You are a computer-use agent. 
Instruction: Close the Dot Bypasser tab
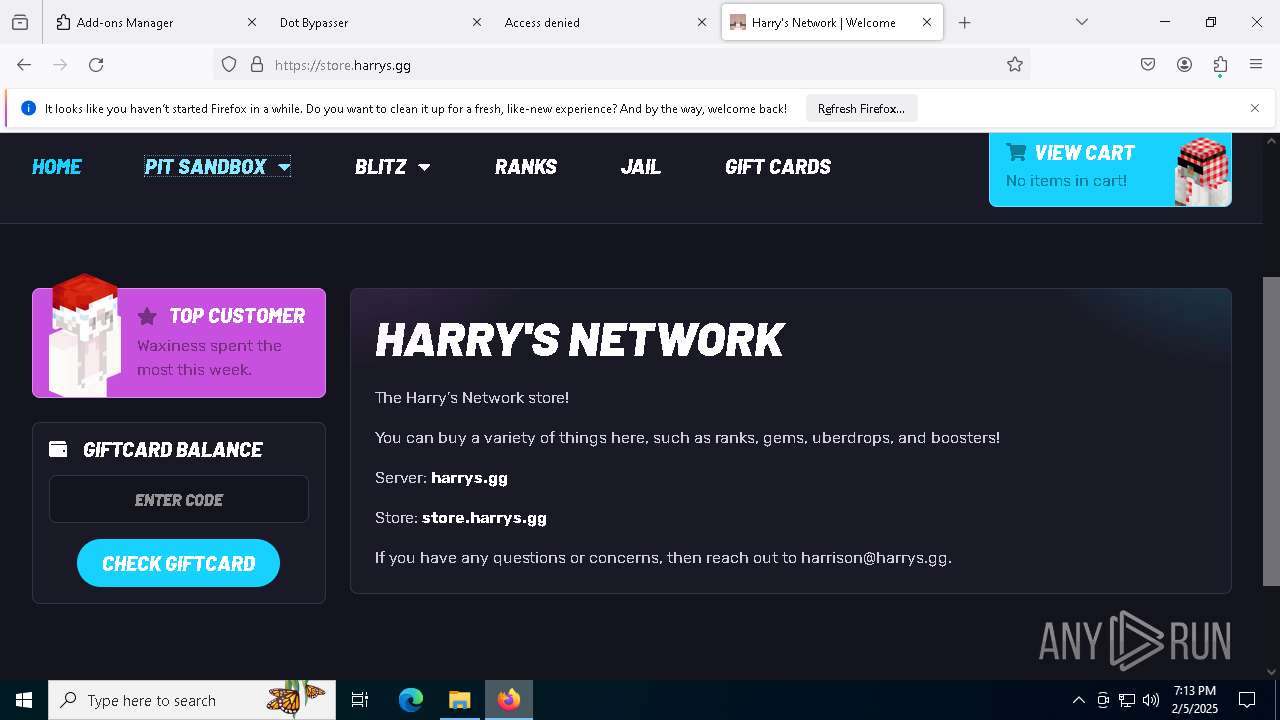coord(477,22)
